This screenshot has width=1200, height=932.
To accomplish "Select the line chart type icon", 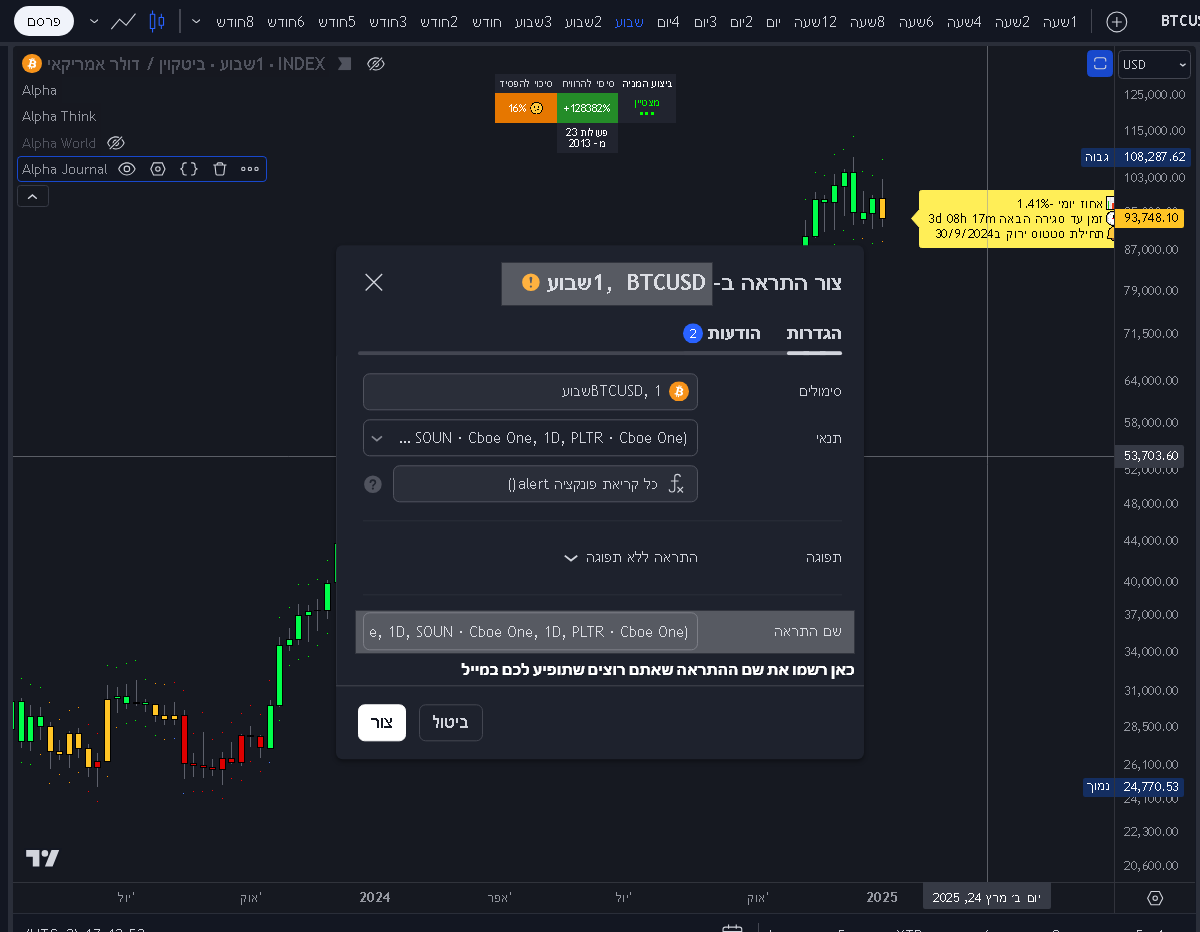I will (124, 21).
